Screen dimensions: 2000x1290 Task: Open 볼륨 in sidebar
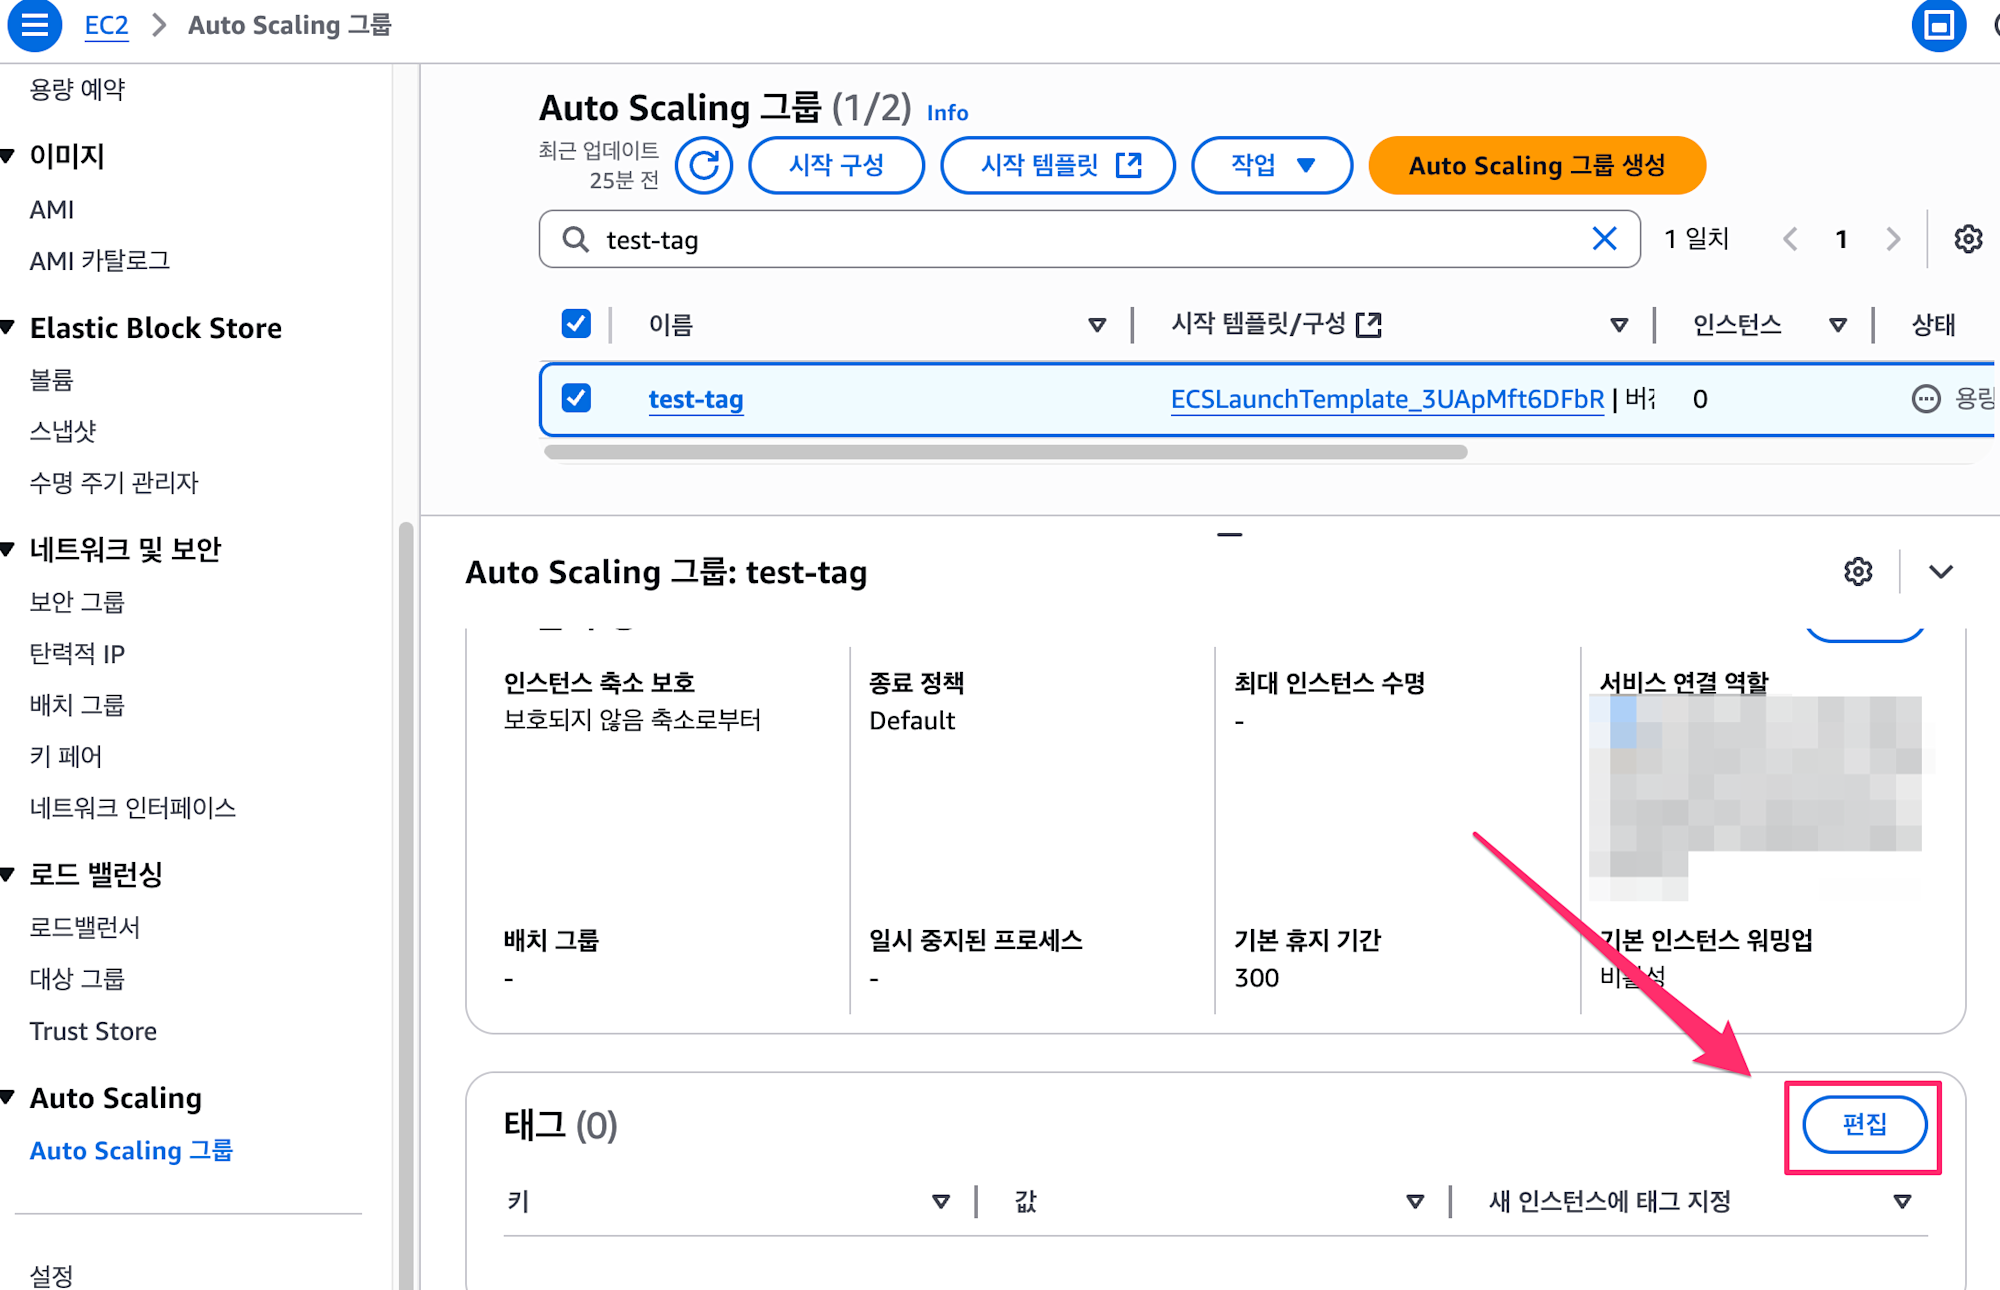click(52, 380)
